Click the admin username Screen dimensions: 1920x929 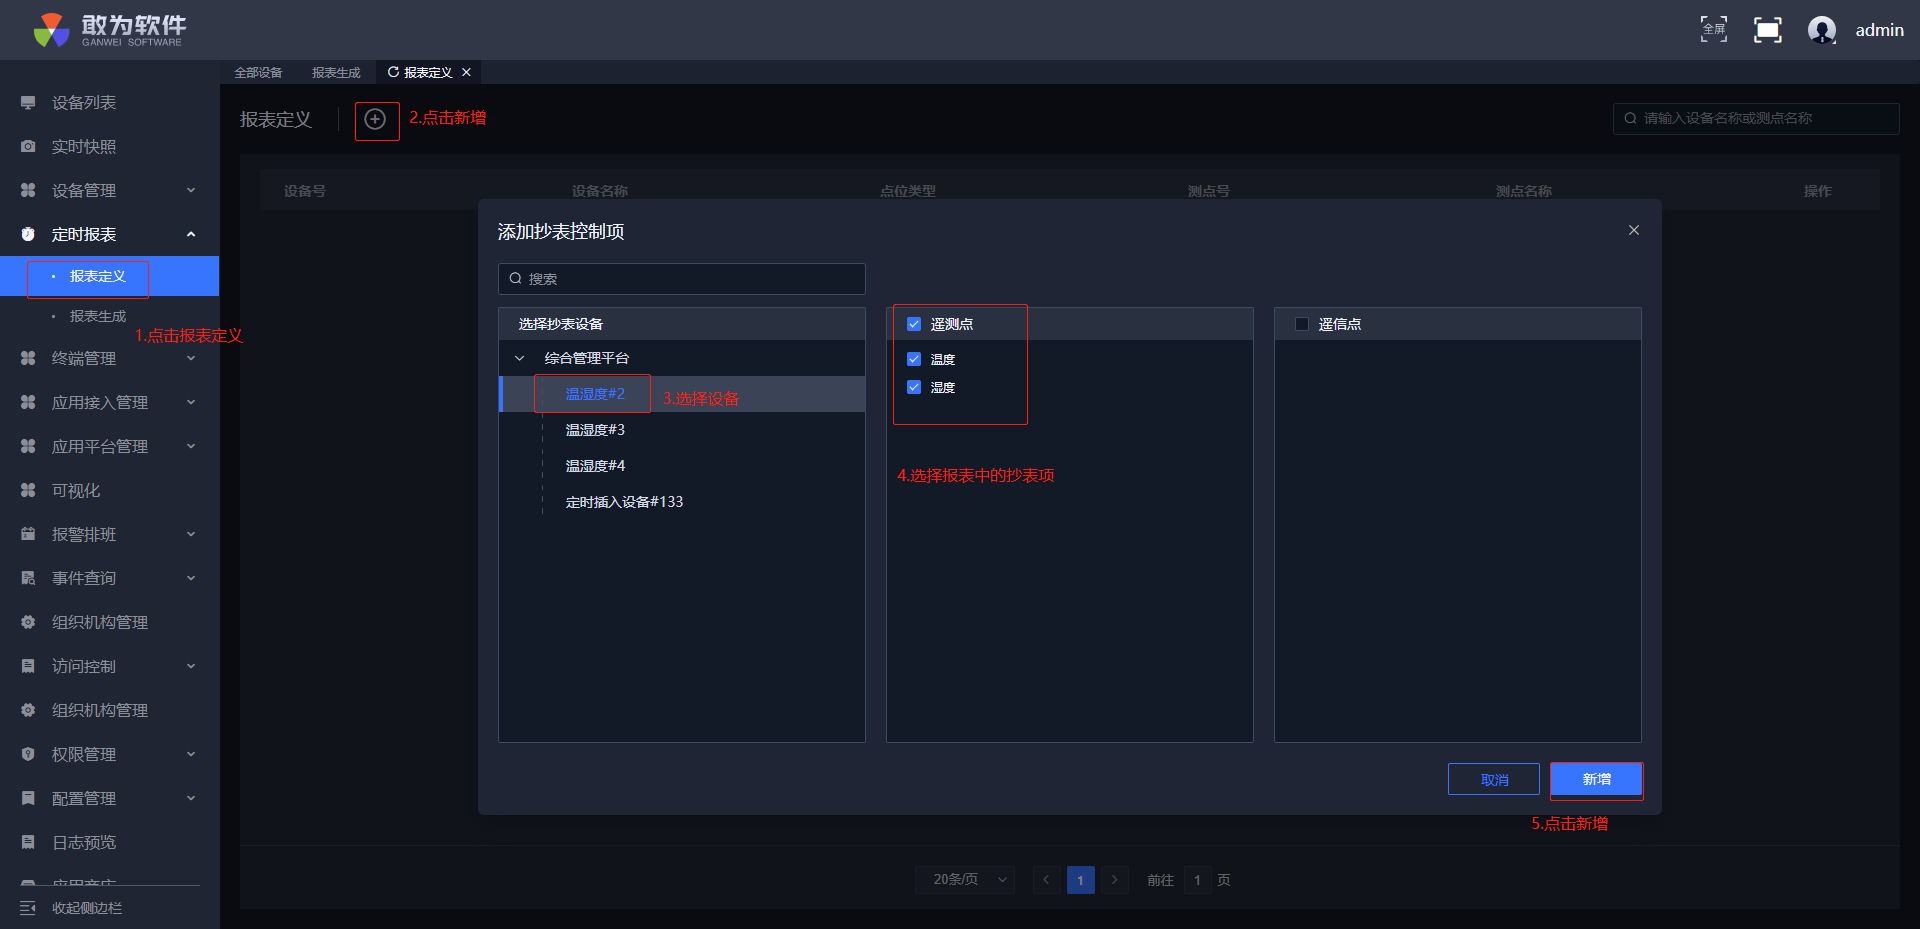coord(1880,30)
